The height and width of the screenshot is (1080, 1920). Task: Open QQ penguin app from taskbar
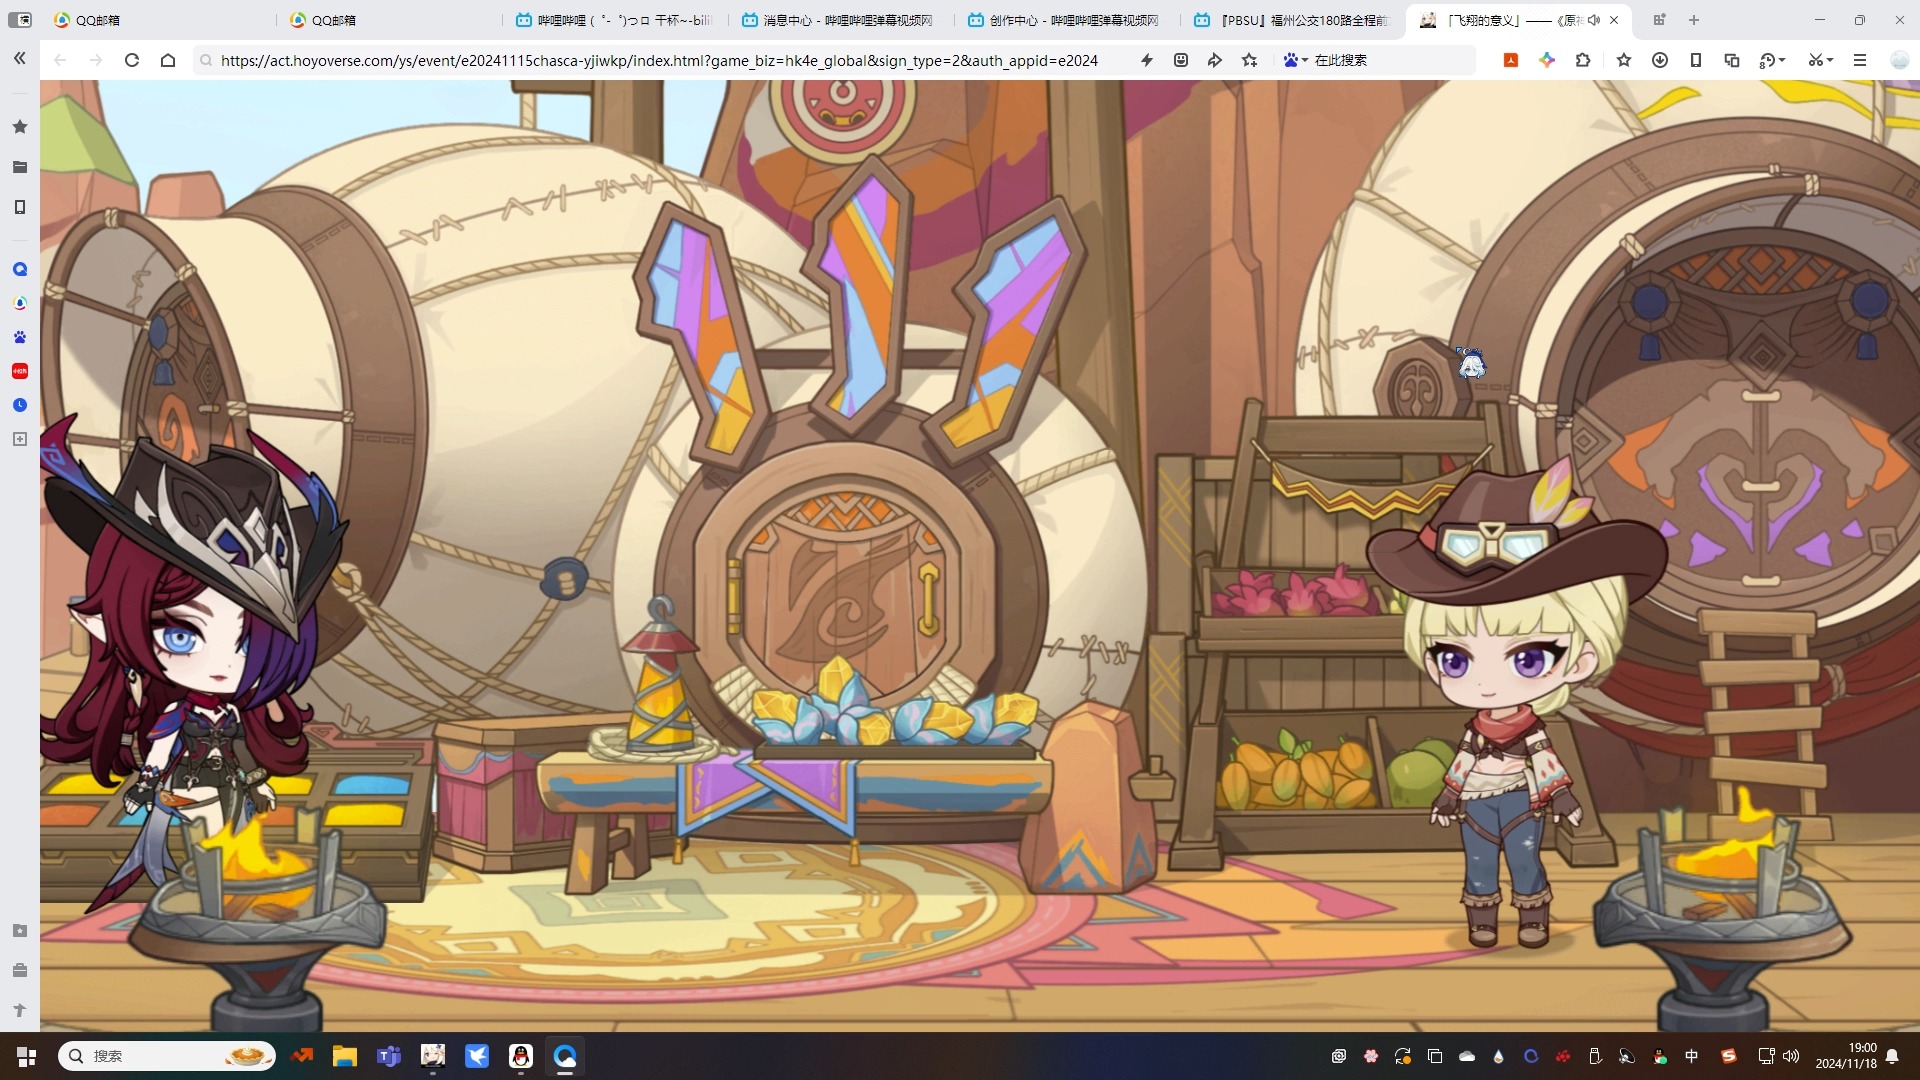pos(521,1056)
